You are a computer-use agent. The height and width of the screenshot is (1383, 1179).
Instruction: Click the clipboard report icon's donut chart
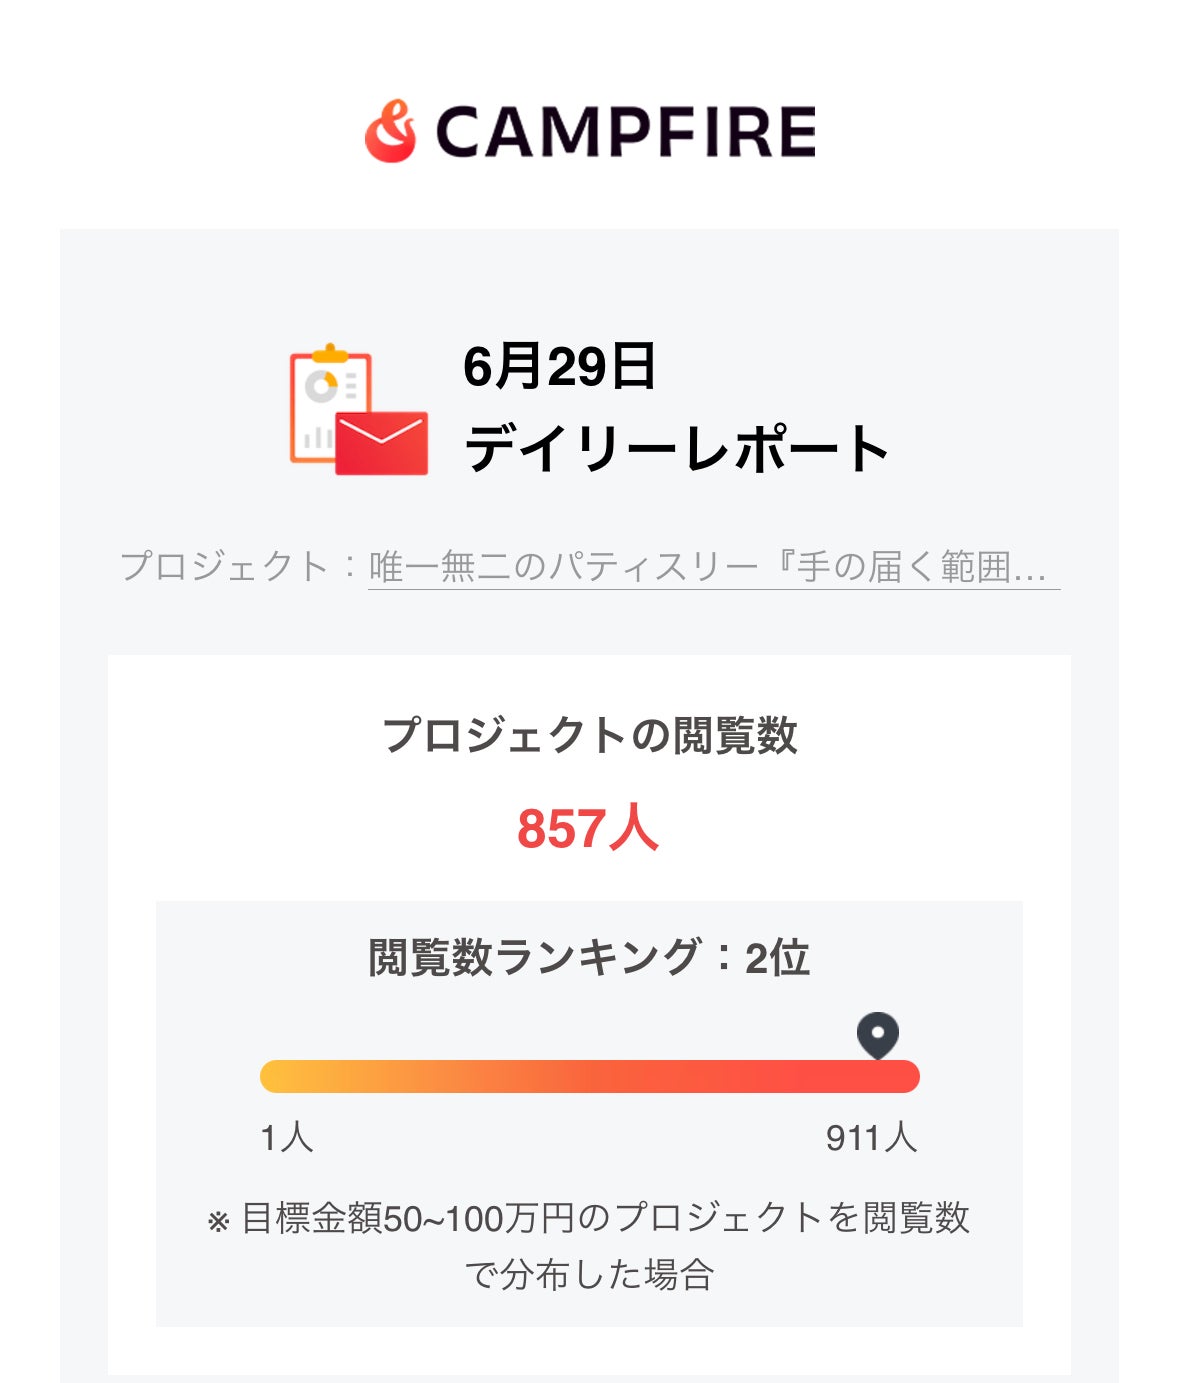click(322, 386)
